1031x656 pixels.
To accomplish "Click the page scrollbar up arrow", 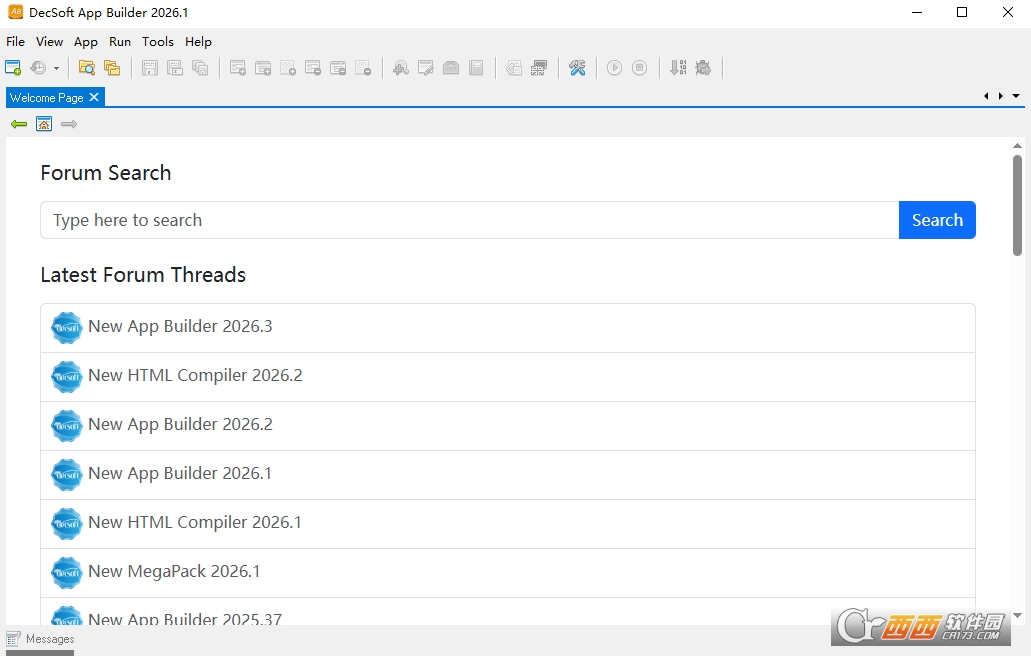I will pyautogui.click(x=1017, y=145).
